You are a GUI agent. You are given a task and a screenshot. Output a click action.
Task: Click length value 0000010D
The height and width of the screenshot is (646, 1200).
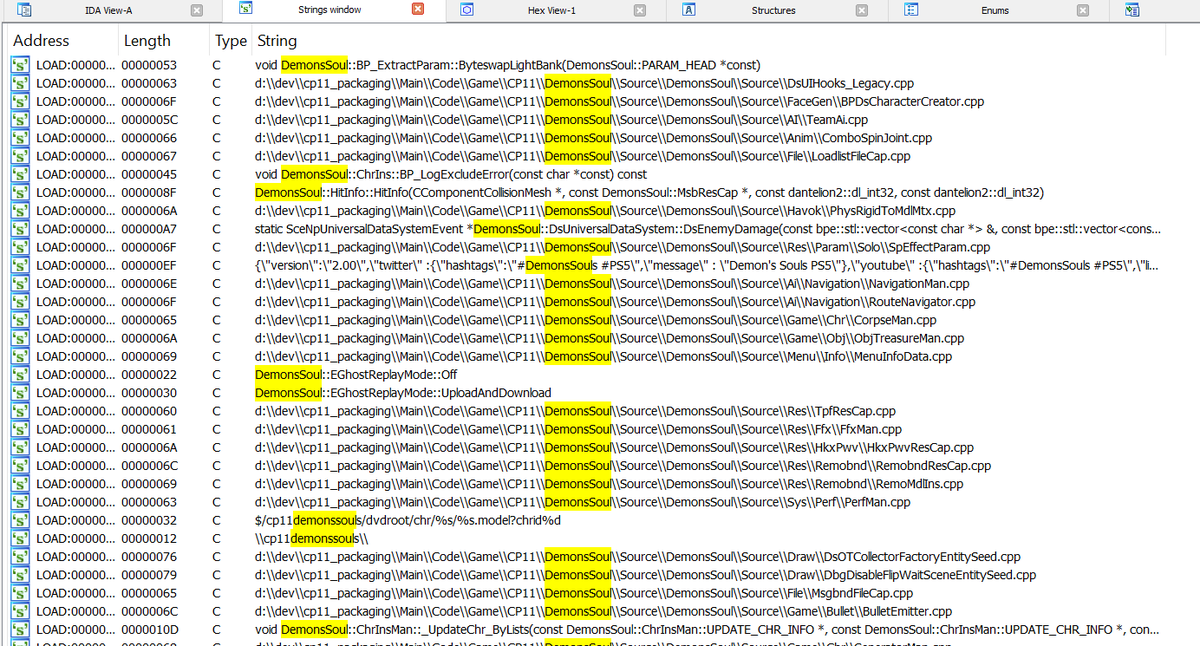pos(149,629)
